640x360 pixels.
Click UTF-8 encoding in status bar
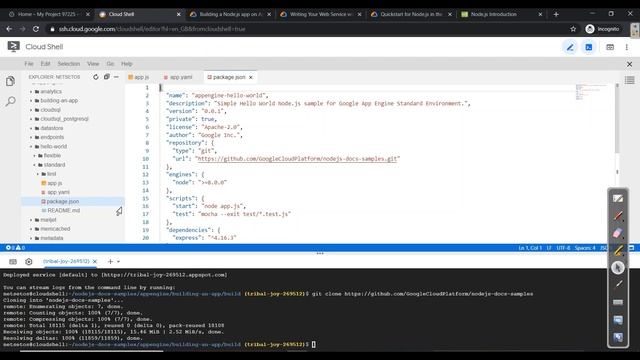point(563,248)
